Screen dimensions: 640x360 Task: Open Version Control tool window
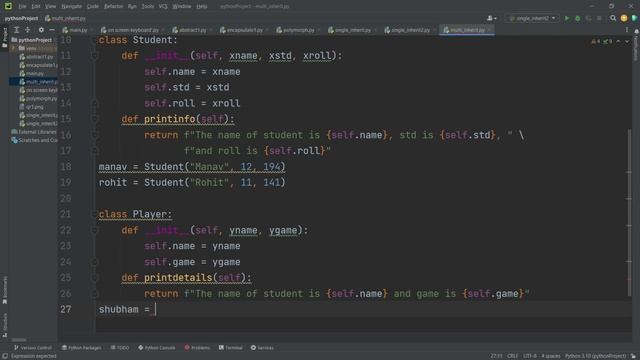coord(33,348)
